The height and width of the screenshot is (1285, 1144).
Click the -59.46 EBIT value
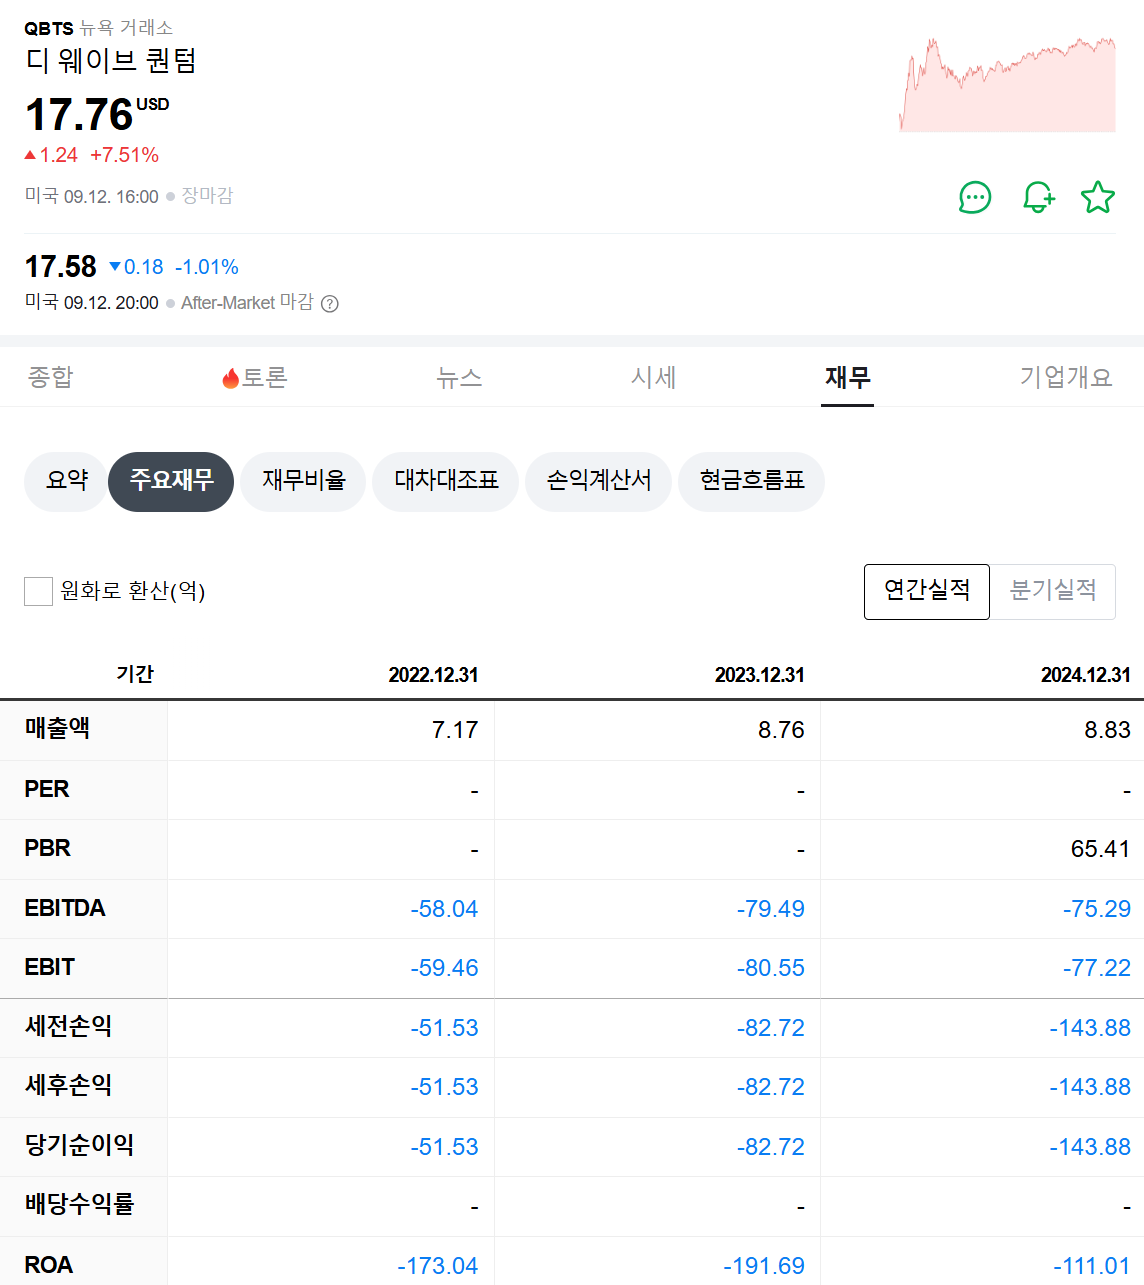444,968
